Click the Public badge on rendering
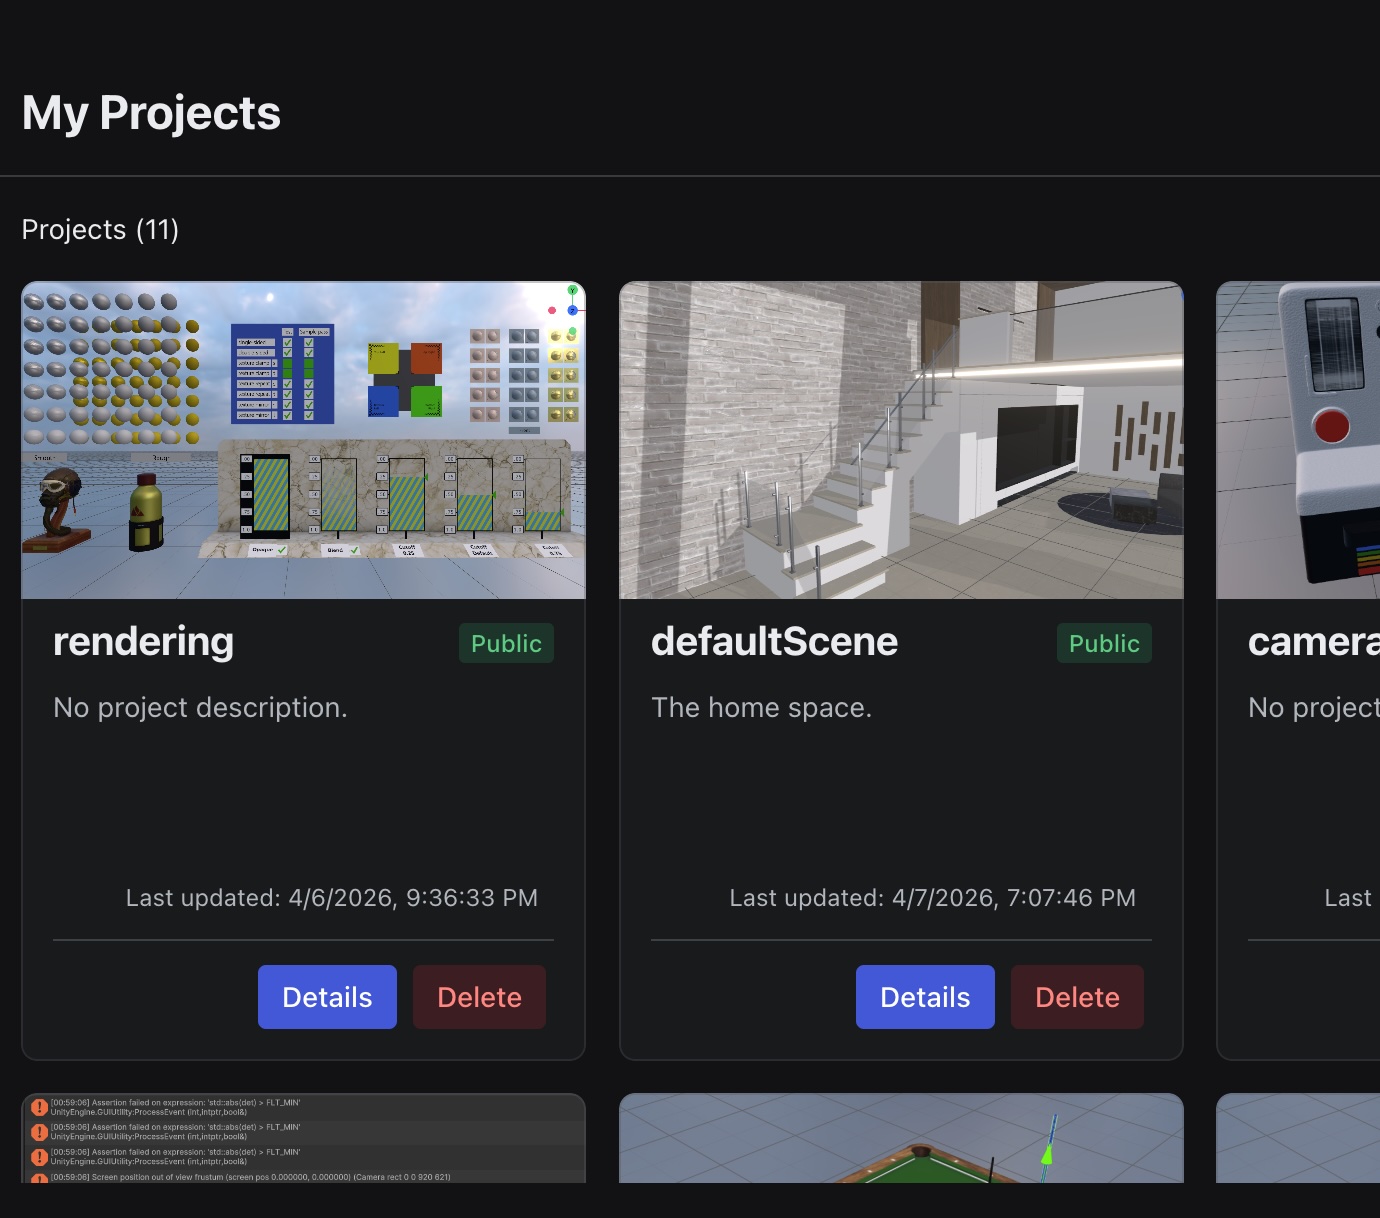The width and height of the screenshot is (1380, 1218). 506,643
